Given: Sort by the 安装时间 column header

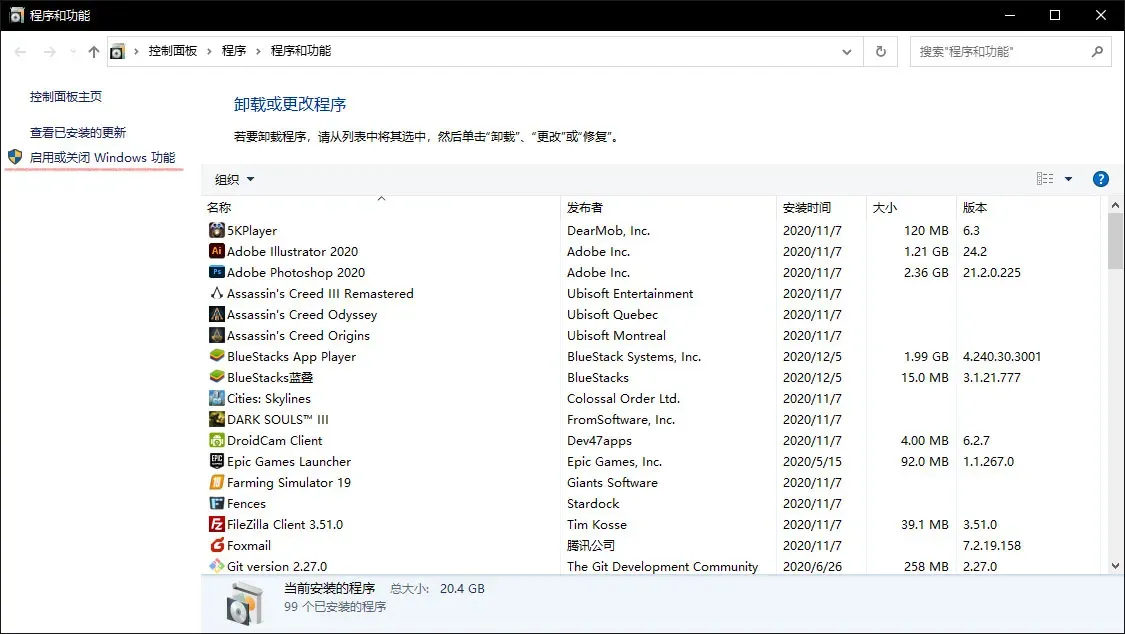Looking at the screenshot, I should point(821,207).
